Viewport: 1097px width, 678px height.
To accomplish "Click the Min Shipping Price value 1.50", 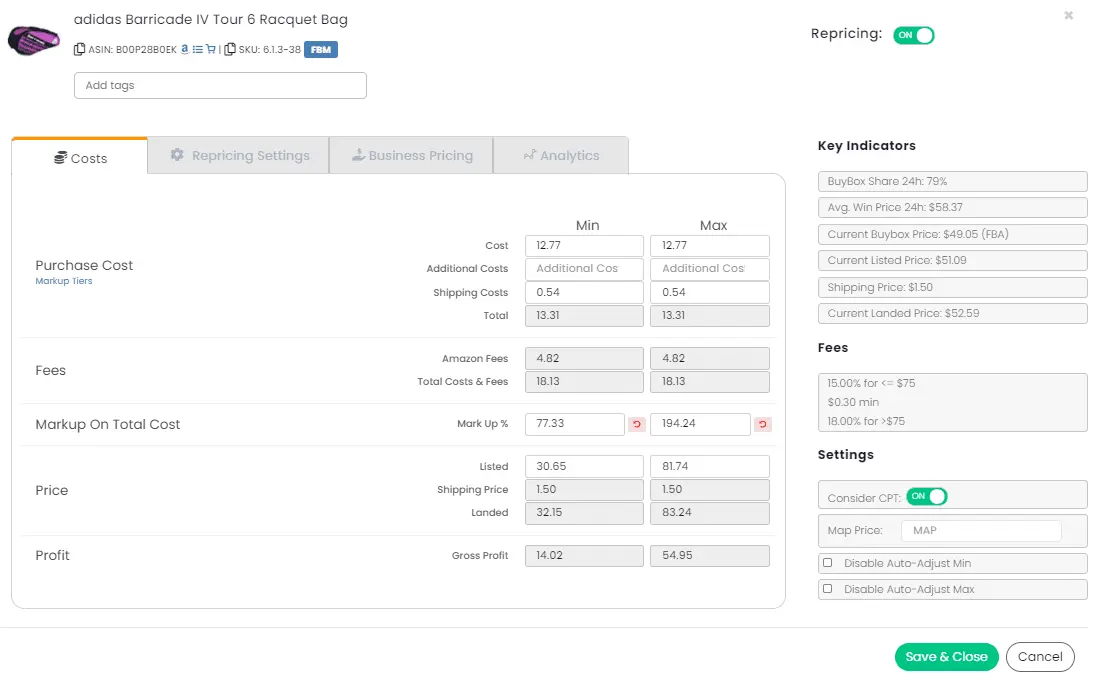I will (584, 490).
